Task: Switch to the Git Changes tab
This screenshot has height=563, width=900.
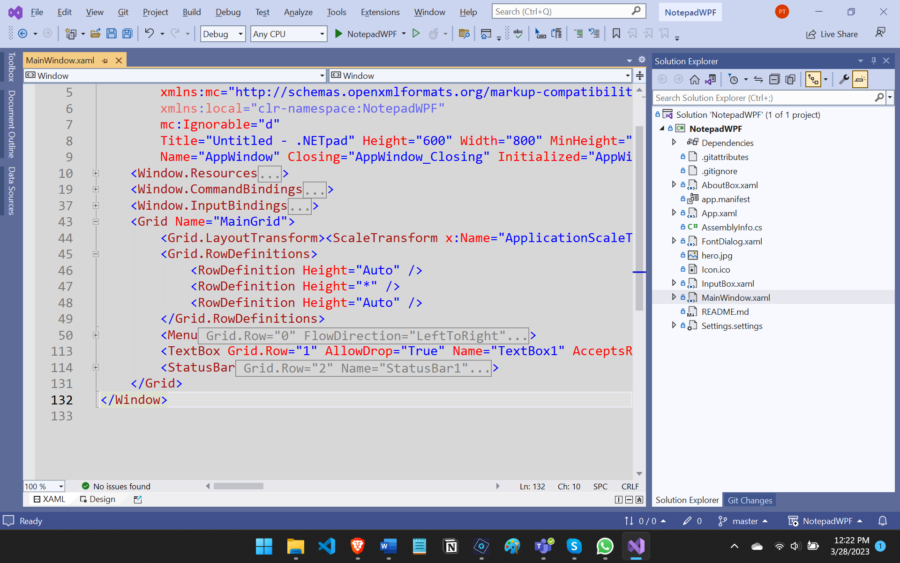Action: [749, 500]
